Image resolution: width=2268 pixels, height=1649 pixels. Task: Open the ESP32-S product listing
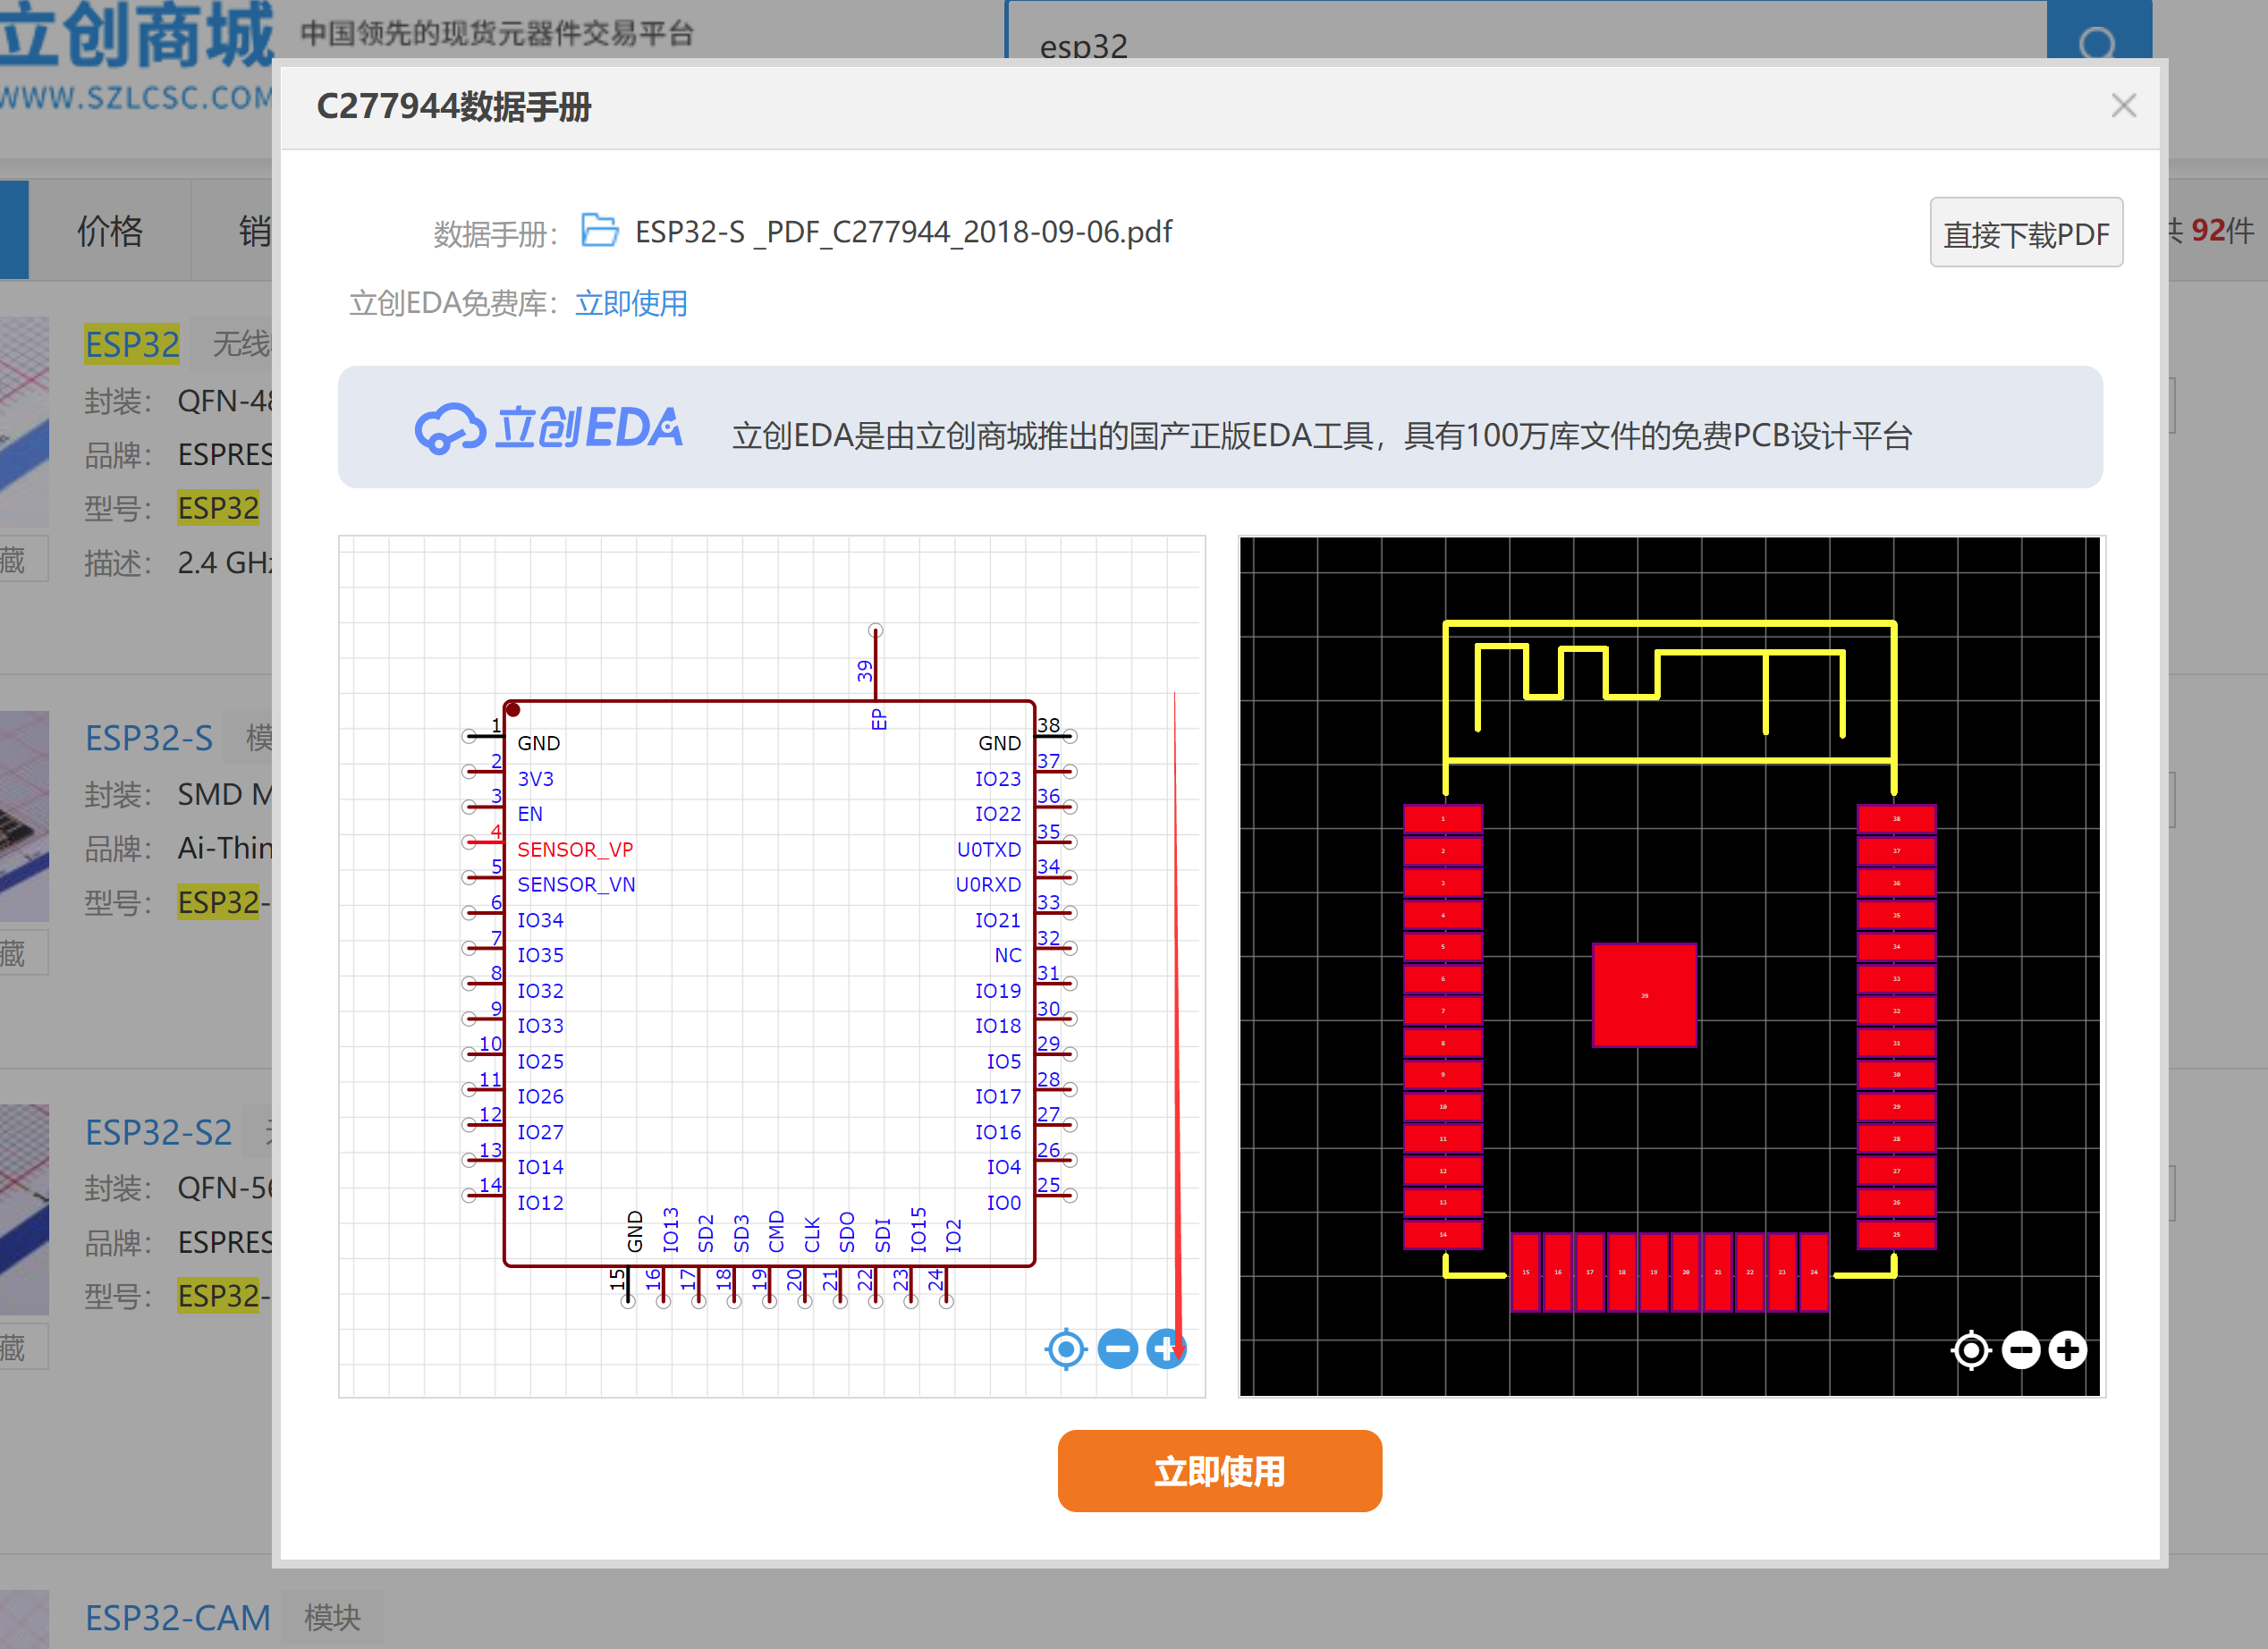click(x=148, y=738)
